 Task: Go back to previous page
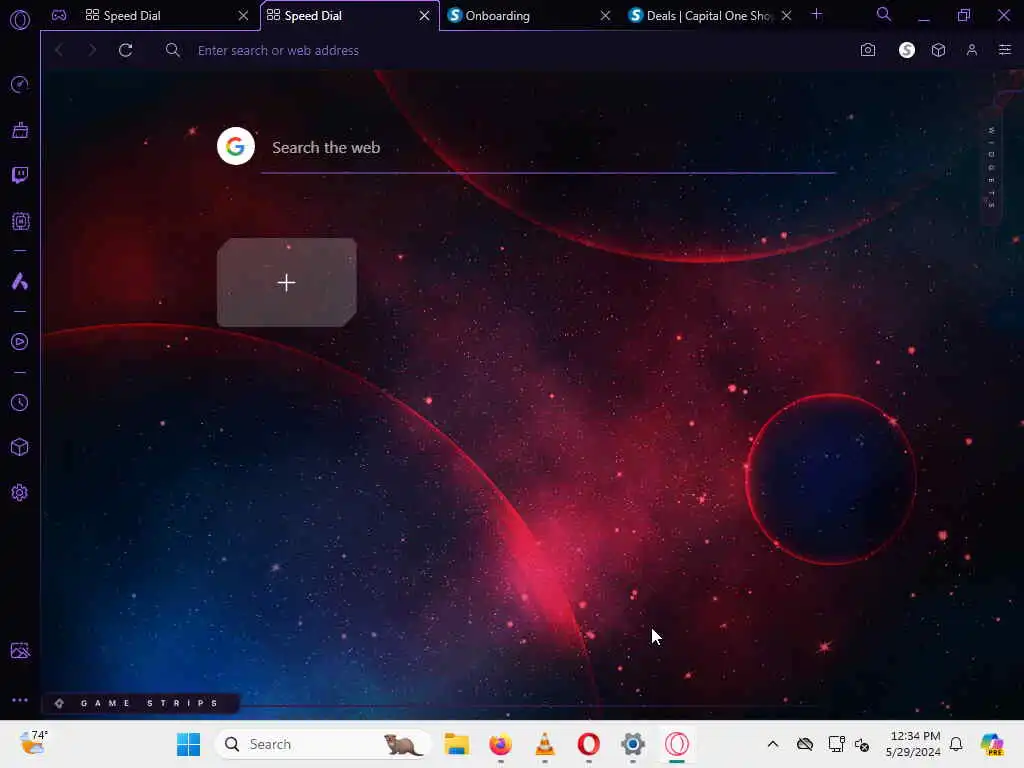point(59,50)
